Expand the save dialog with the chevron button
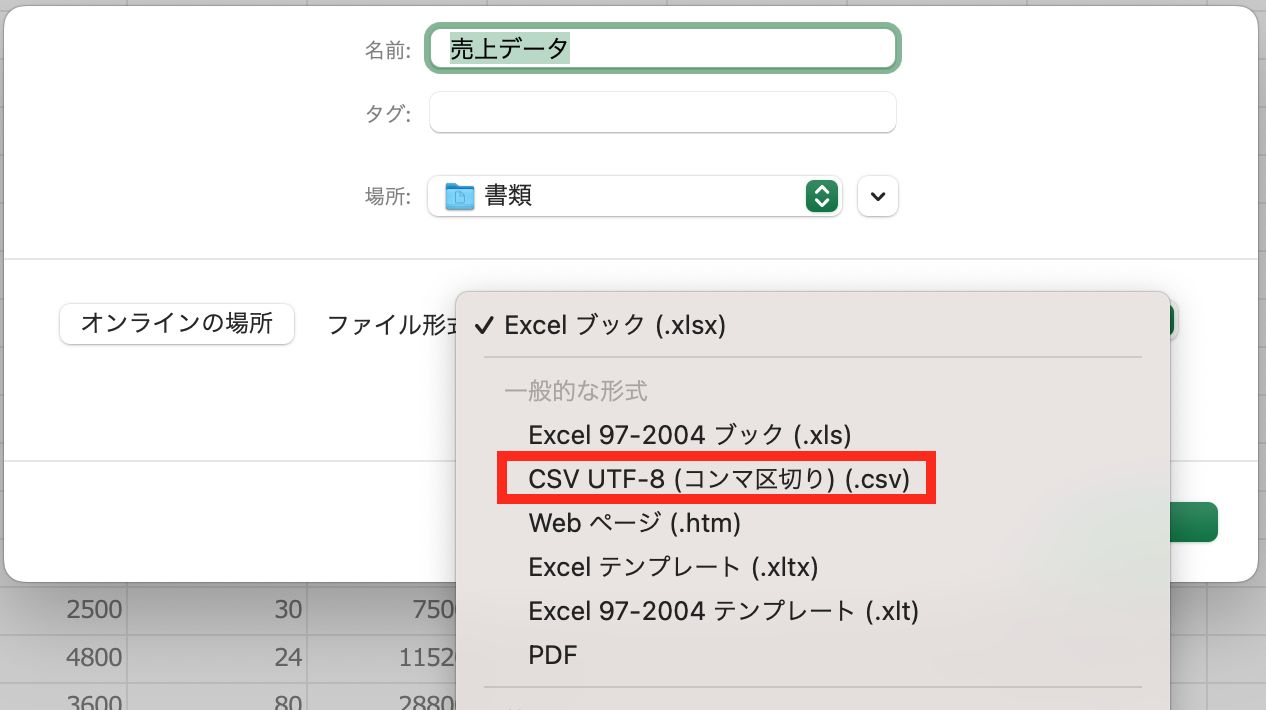The width and height of the screenshot is (1266, 710). (x=878, y=196)
